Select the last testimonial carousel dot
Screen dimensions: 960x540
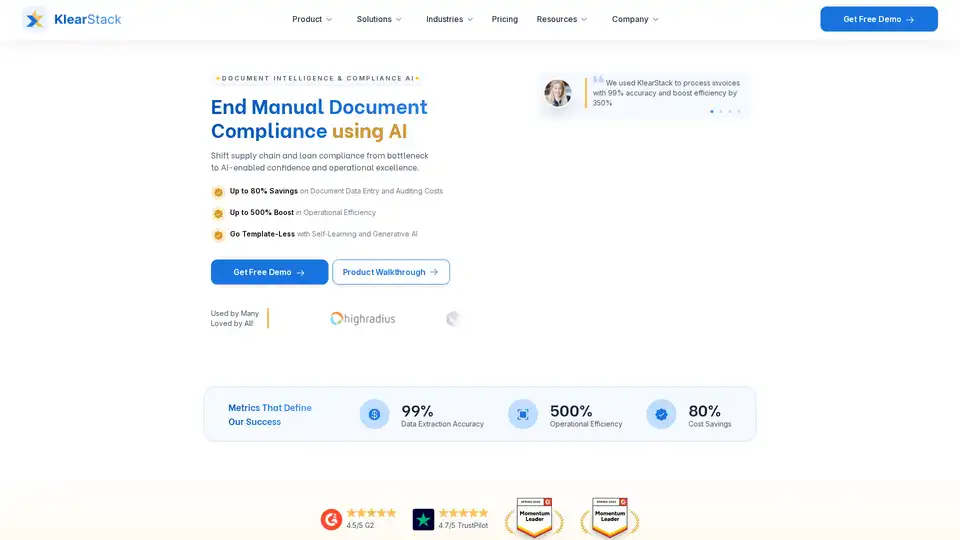739,111
